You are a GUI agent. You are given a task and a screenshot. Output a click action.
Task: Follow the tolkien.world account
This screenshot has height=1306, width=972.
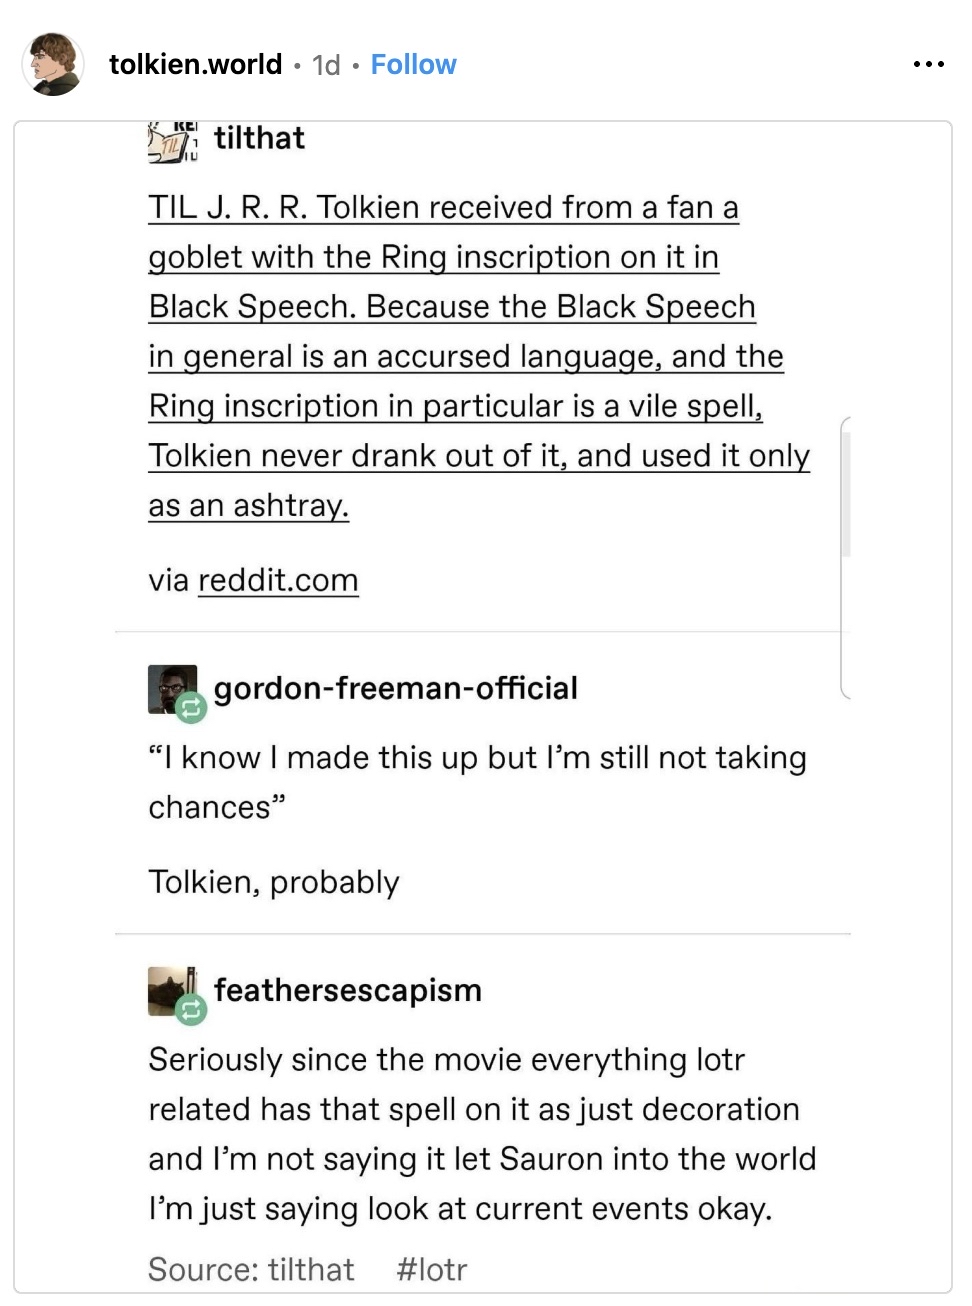point(413,65)
